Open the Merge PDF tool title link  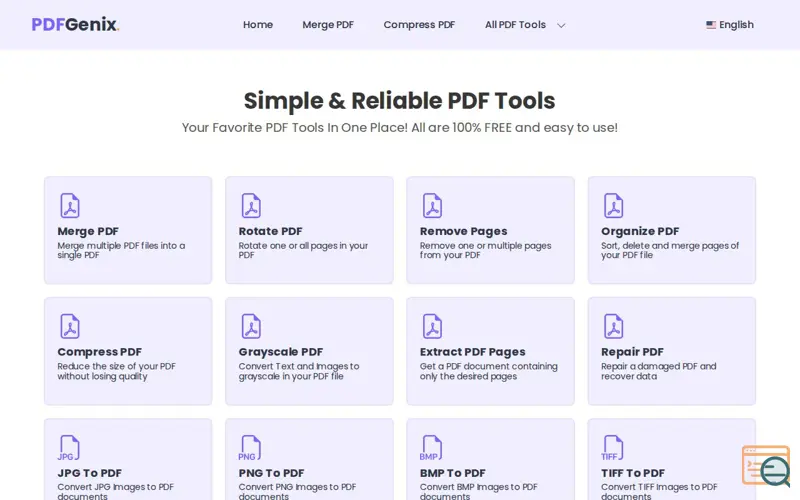[x=88, y=231]
